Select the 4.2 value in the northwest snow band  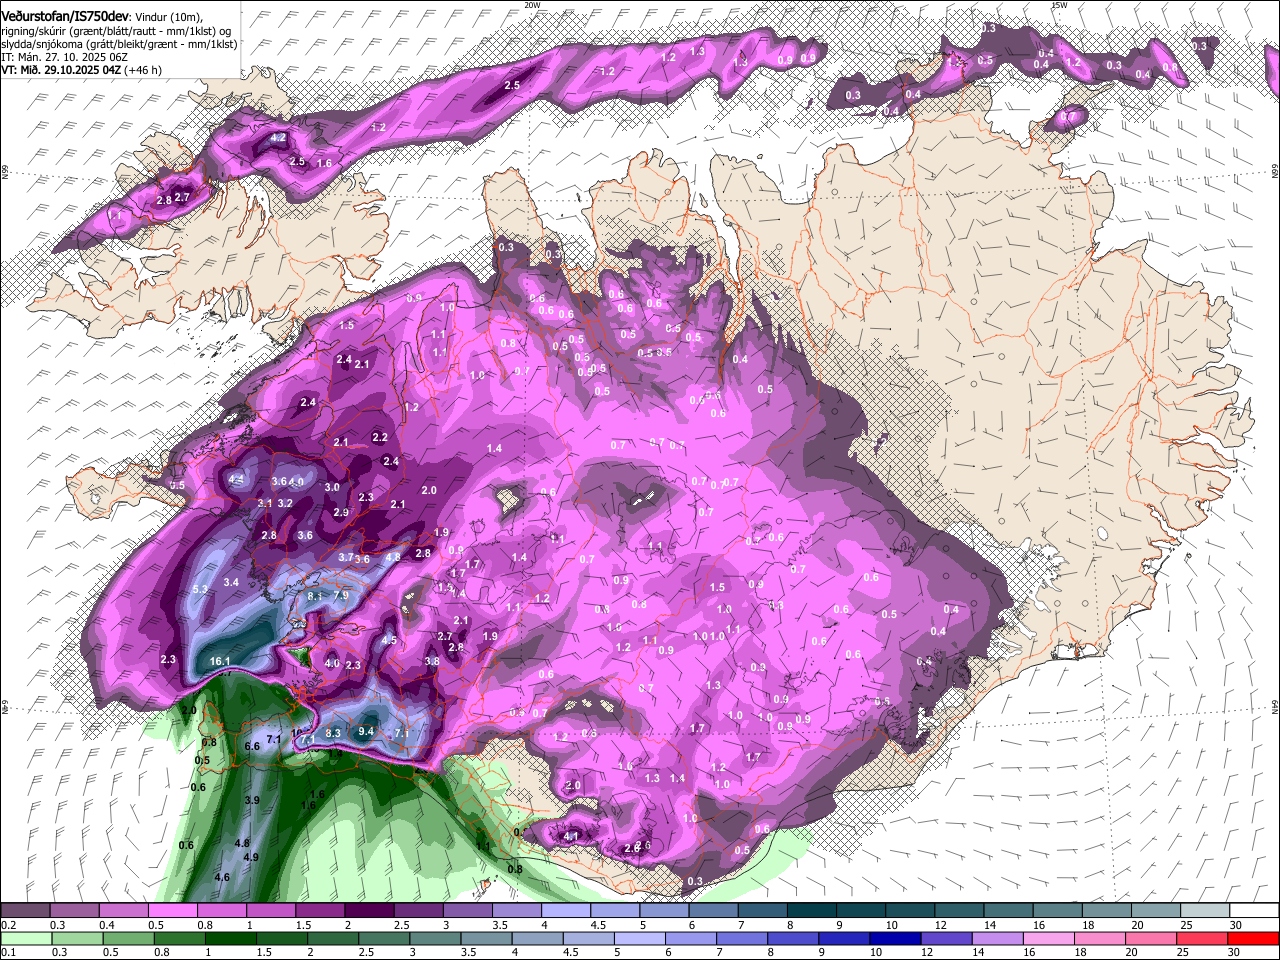279,138
